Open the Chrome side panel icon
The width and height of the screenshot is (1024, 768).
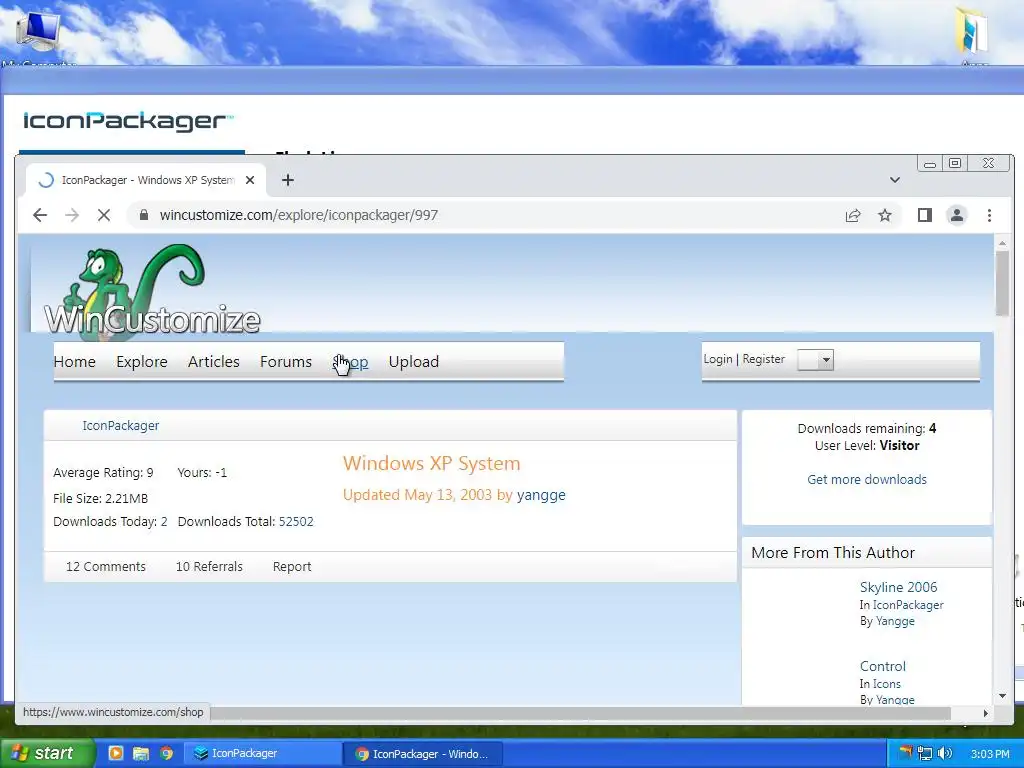[x=925, y=215]
